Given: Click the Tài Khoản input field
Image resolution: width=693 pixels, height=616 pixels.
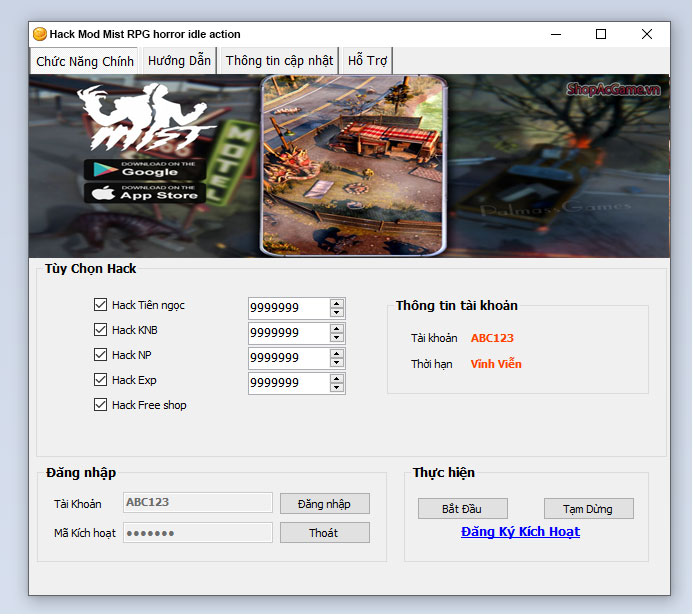Looking at the screenshot, I should pos(198,502).
